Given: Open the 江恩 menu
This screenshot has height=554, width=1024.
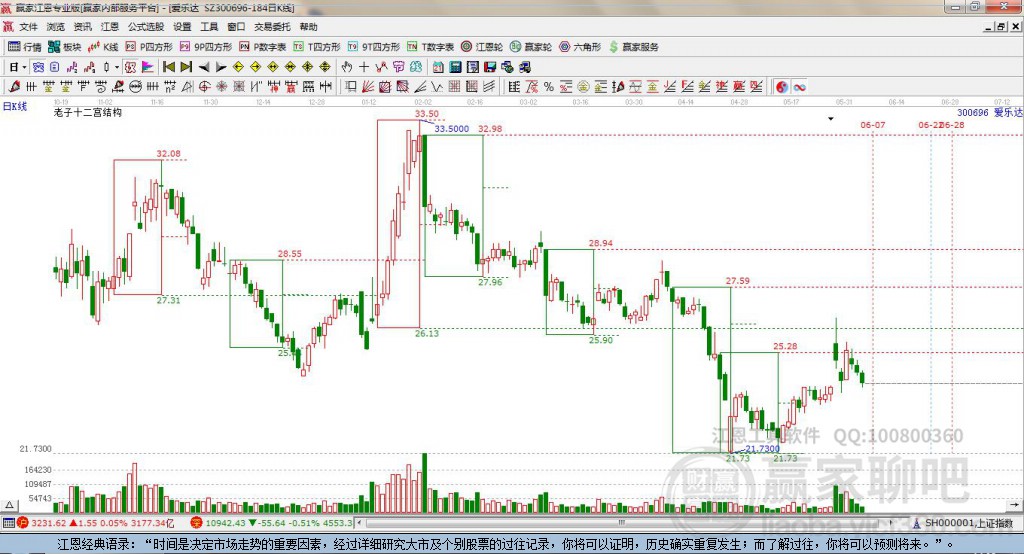Looking at the screenshot, I should click(x=110, y=27).
